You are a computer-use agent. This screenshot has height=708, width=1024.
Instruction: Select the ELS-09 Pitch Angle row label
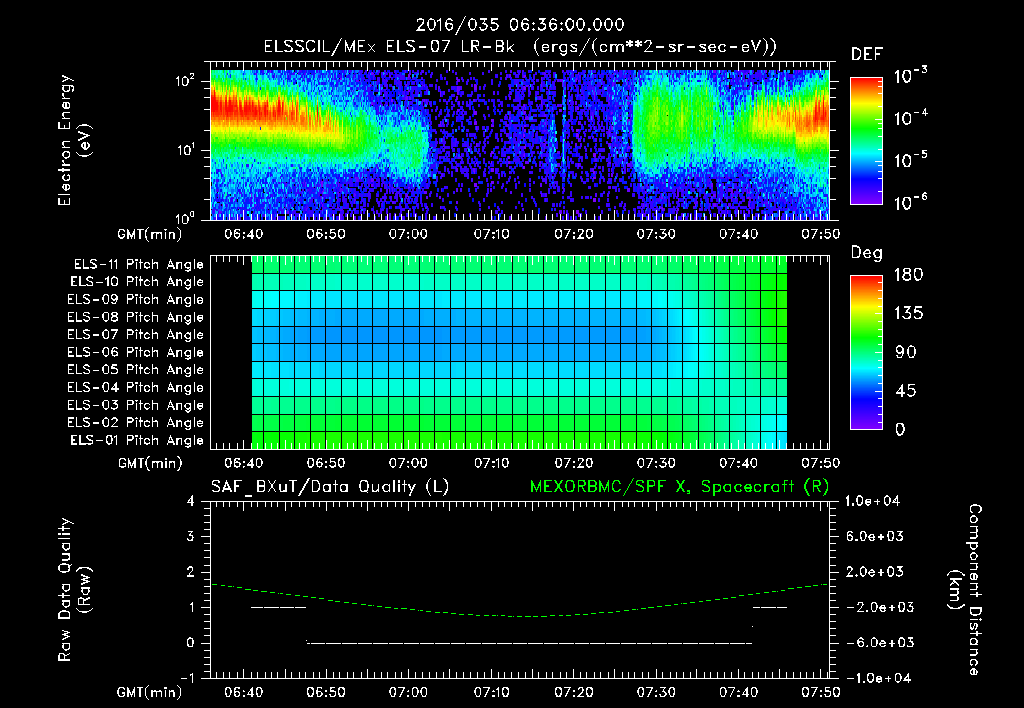[136, 300]
